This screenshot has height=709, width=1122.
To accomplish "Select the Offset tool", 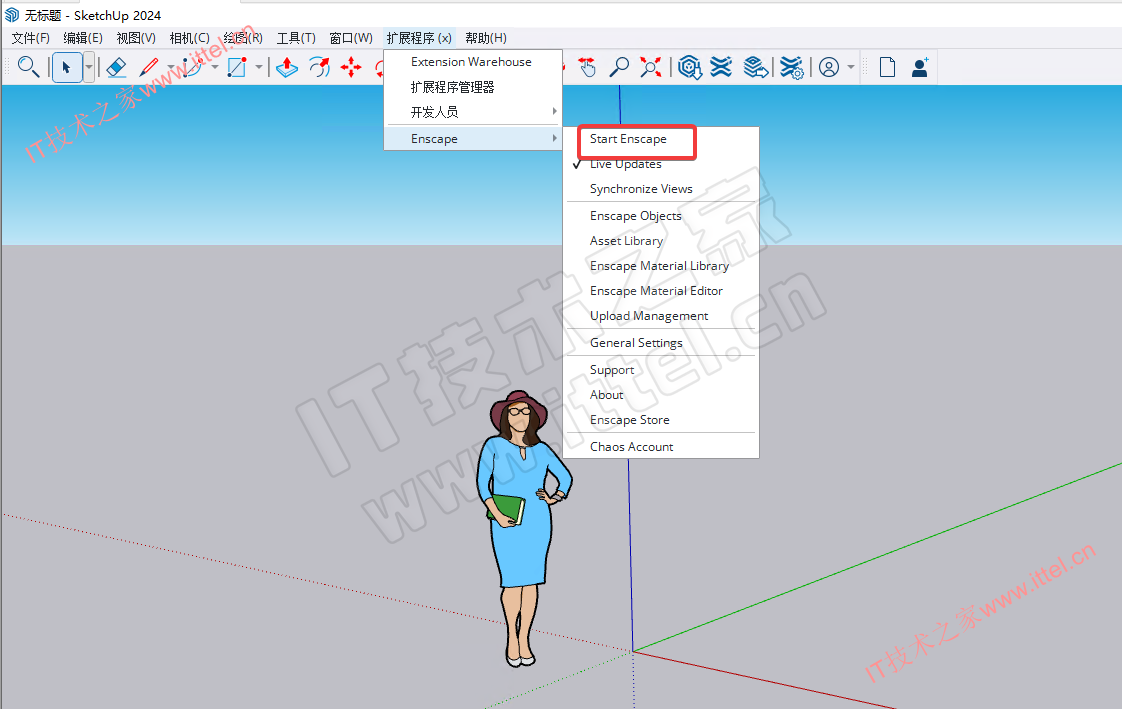I will click(319, 67).
